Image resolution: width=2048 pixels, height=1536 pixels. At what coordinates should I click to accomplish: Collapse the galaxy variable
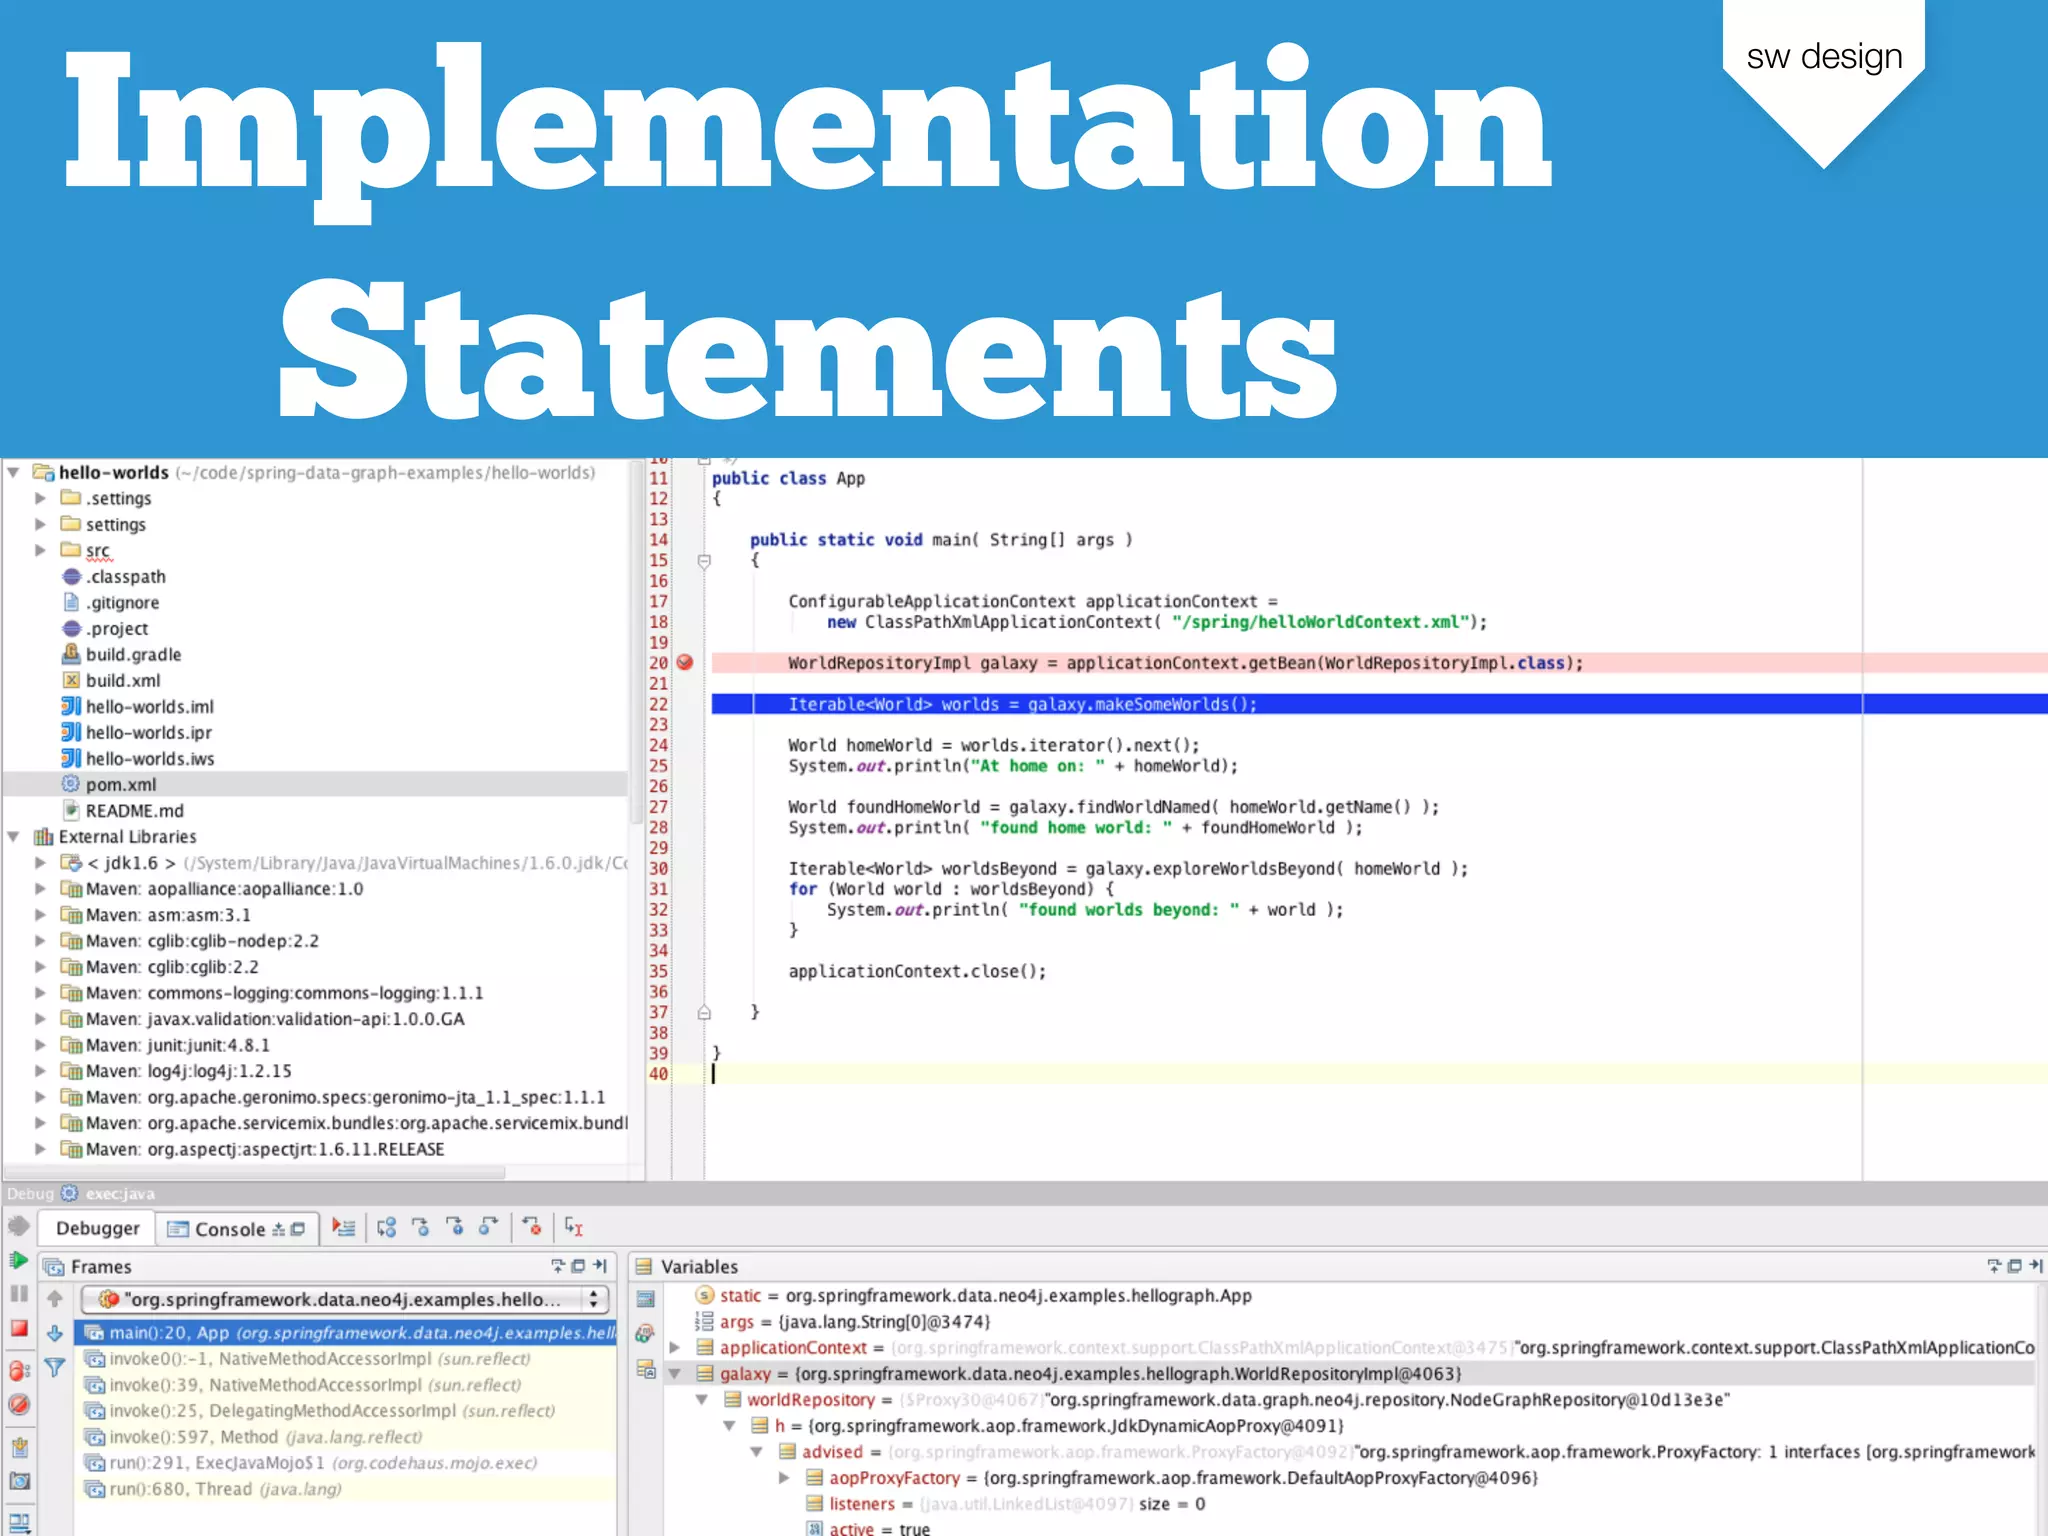click(x=675, y=1373)
